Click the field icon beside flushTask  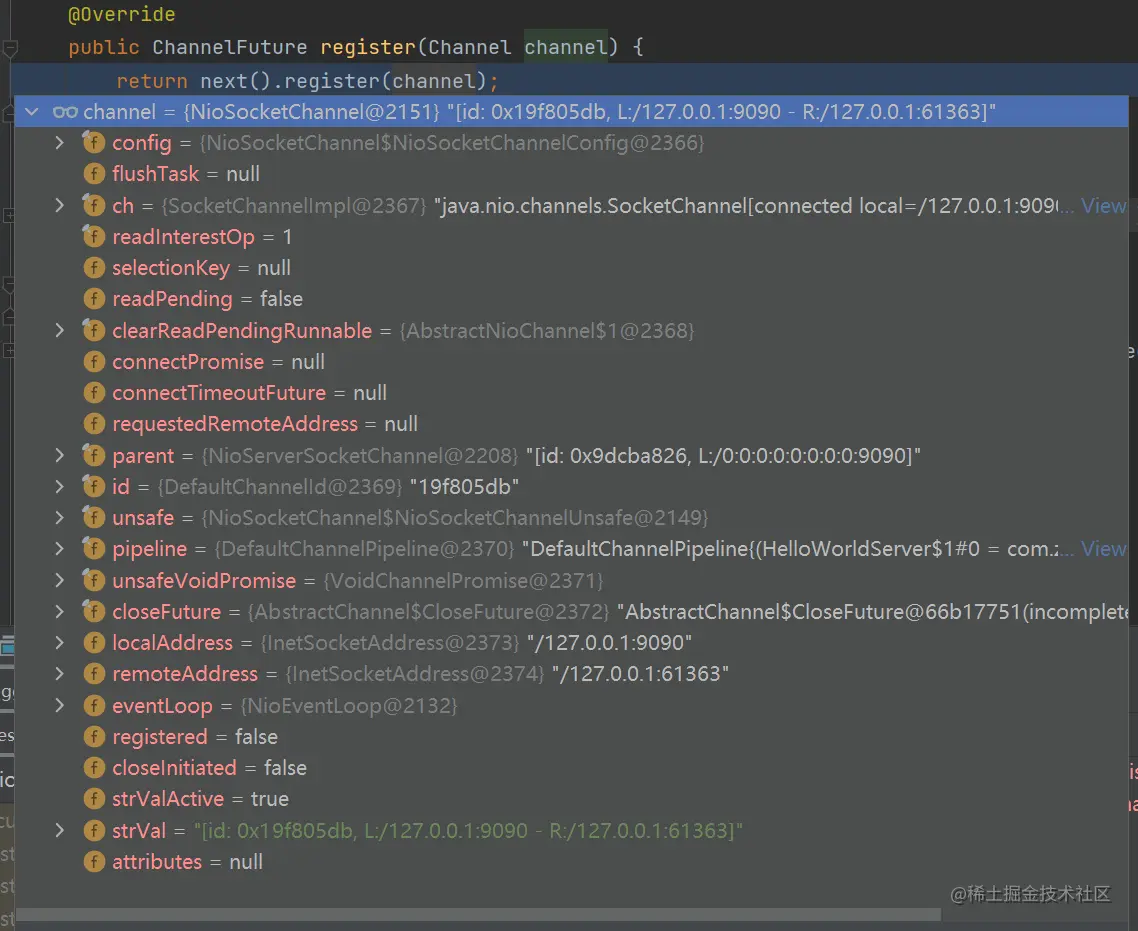(94, 174)
